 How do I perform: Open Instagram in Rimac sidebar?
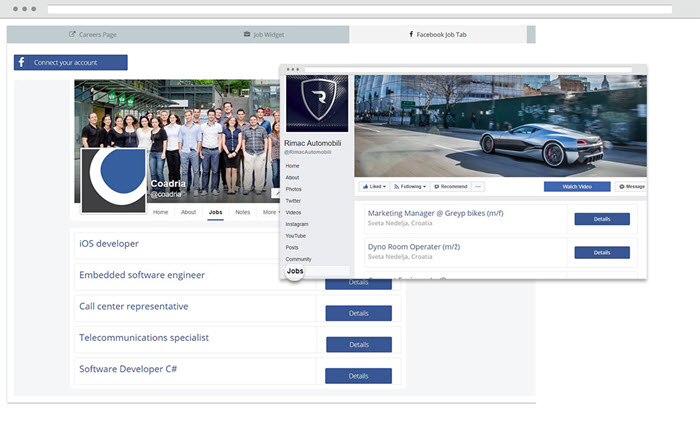(297, 224)
